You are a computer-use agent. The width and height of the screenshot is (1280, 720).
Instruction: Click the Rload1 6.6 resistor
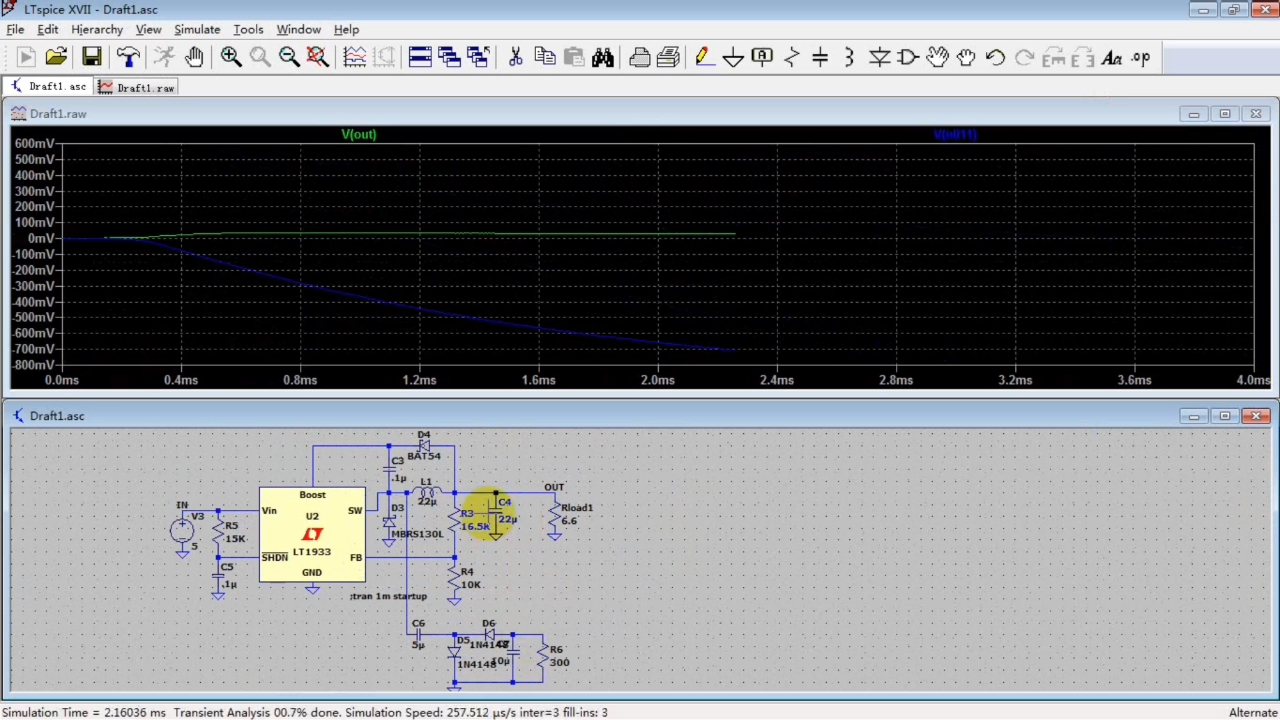coord(556,514)
